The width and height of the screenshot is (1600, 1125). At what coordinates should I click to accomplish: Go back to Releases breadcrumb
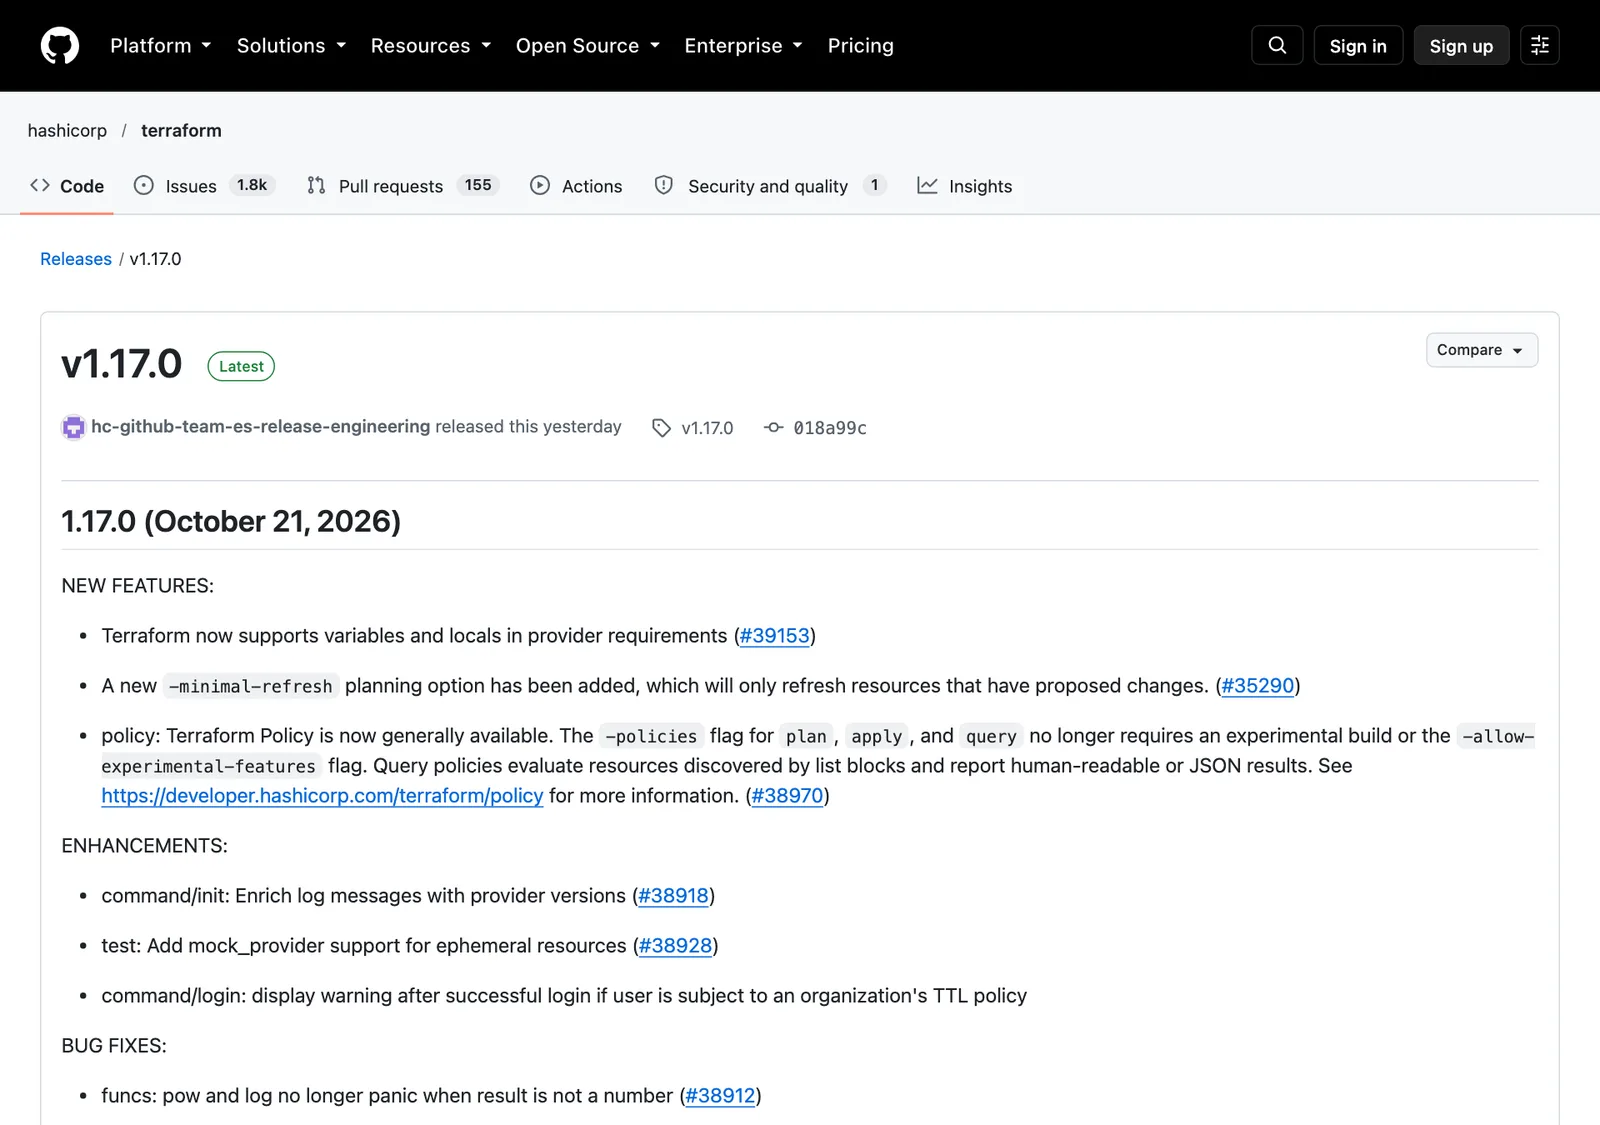[x=76, y=259]
